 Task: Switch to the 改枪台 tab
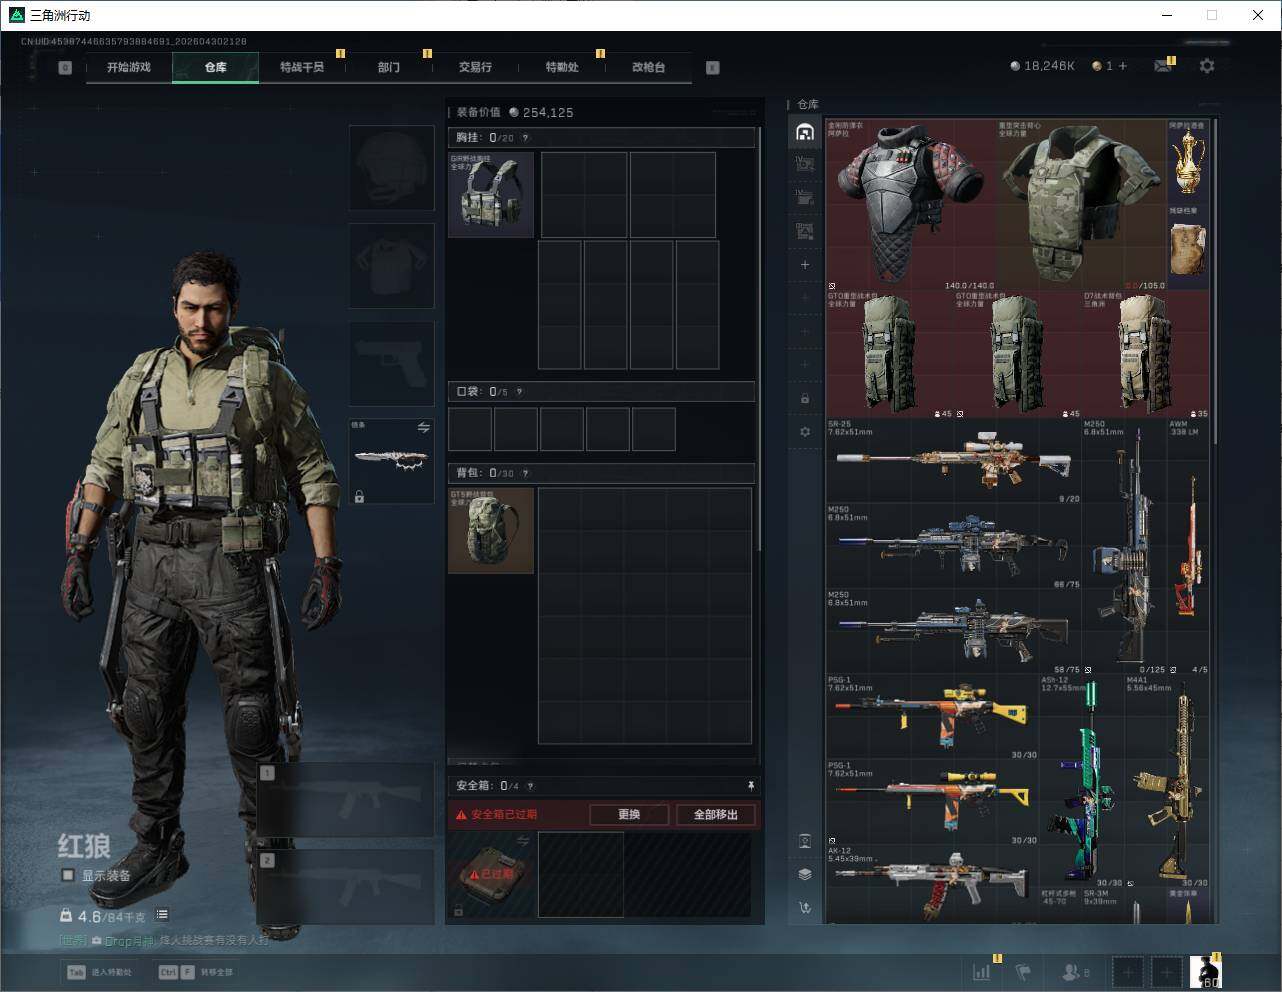(648, 67)
